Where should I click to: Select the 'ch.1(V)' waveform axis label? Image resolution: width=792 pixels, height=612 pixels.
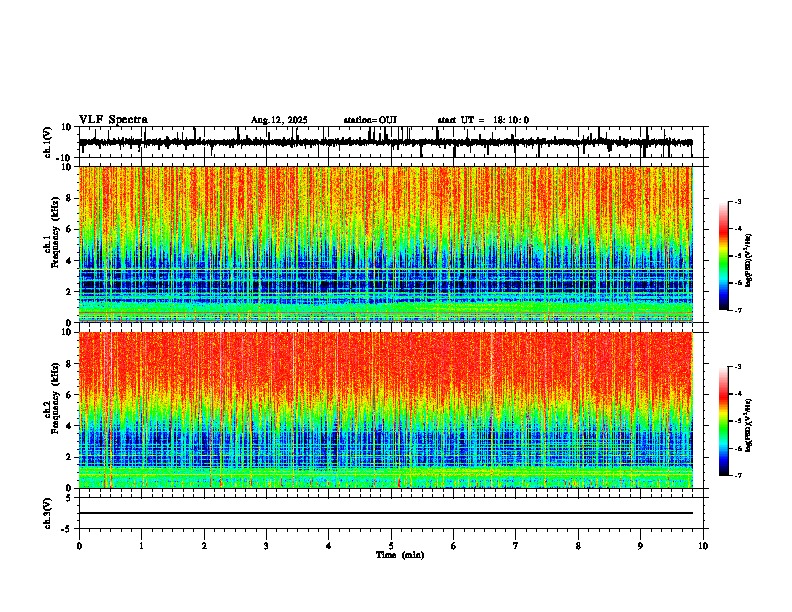[x=48, y=142]
